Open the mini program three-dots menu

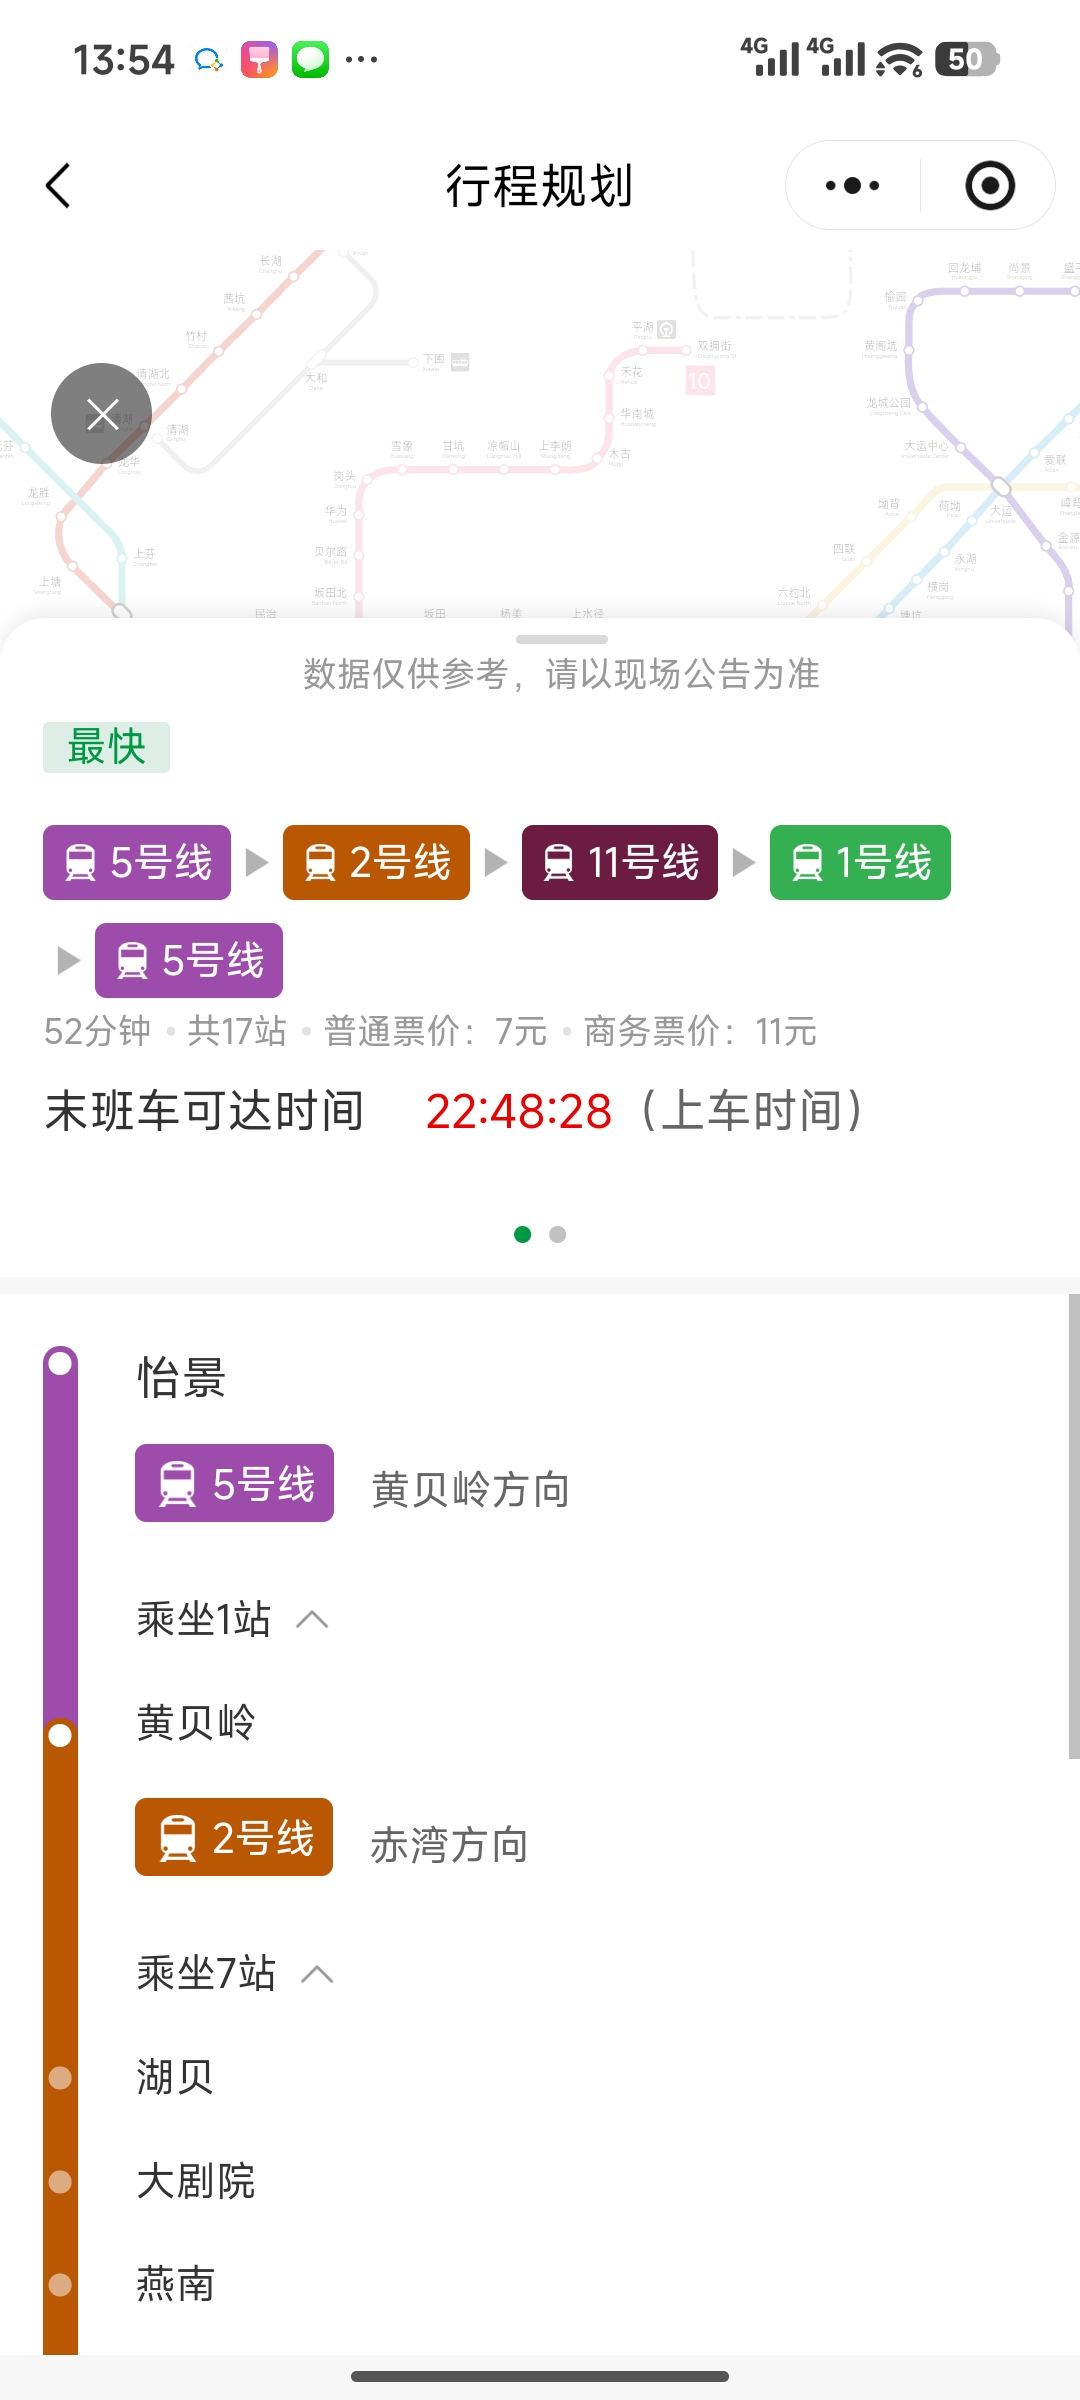click(852, 186)
